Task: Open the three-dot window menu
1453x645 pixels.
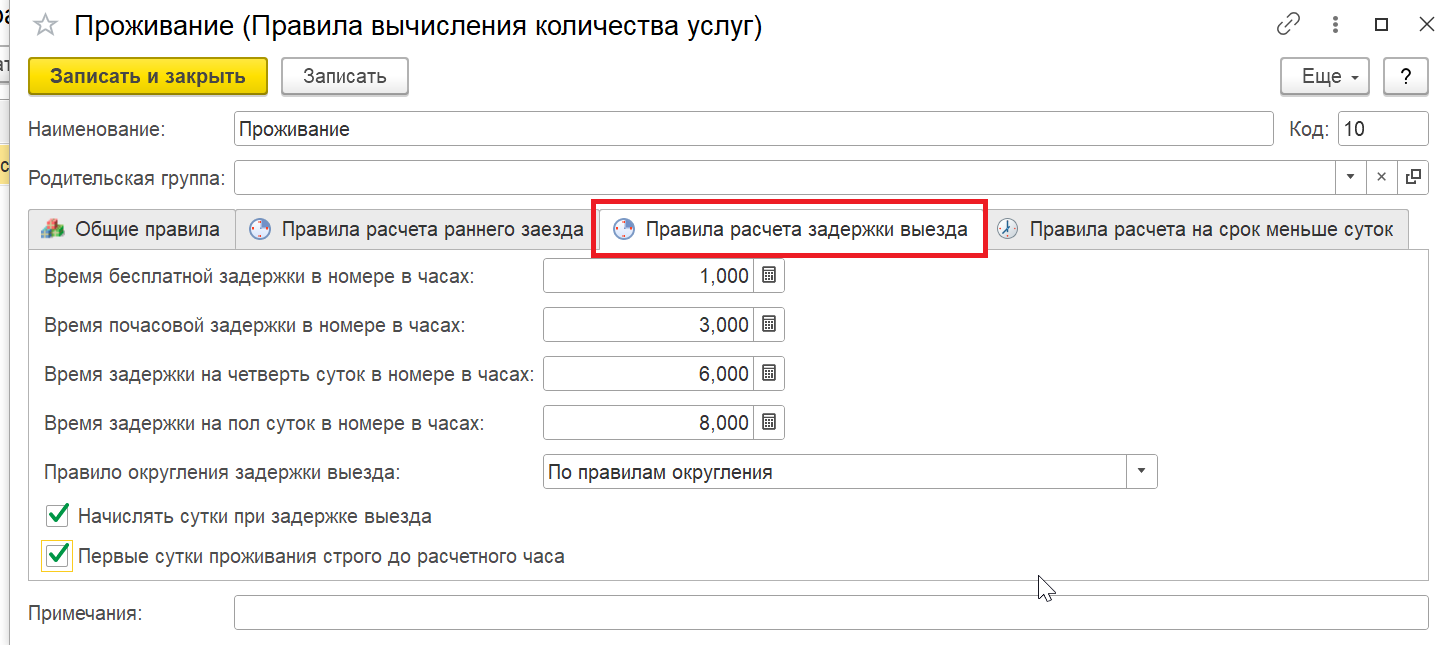Action: pos(1336,25)
